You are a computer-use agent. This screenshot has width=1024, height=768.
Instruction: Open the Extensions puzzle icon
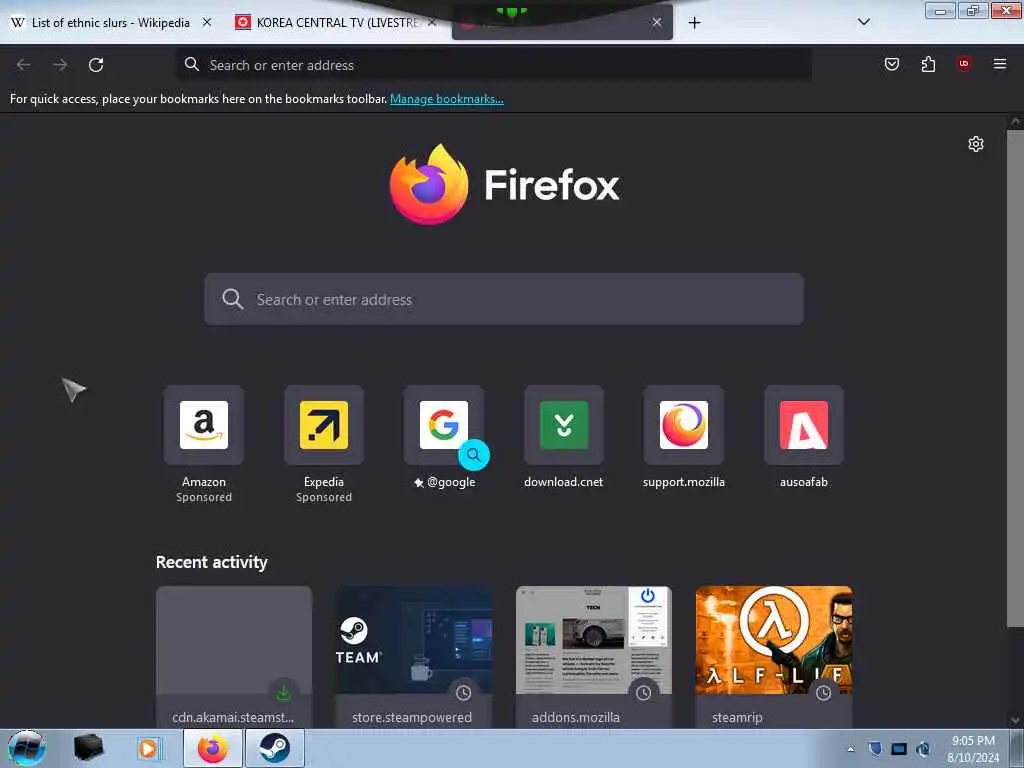click(928, 64)
